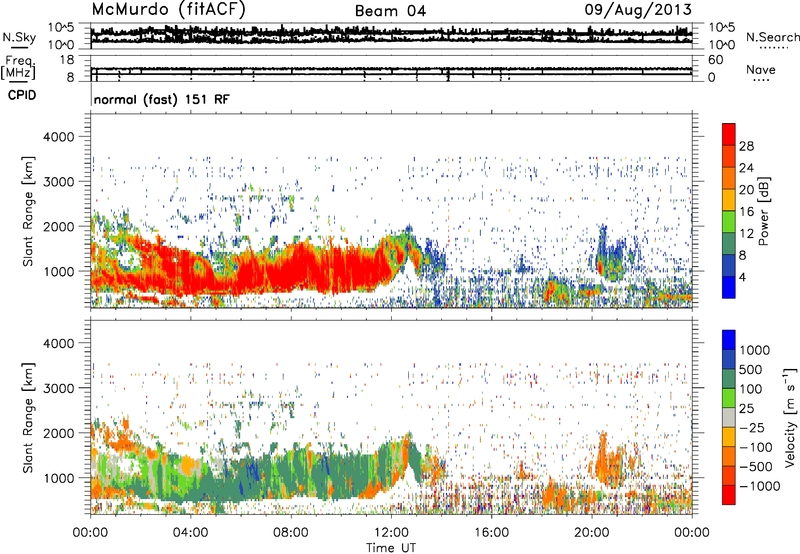Click the "Power [dB]" colorbar title
The image size is (800, 554).
tap(763, 211)
